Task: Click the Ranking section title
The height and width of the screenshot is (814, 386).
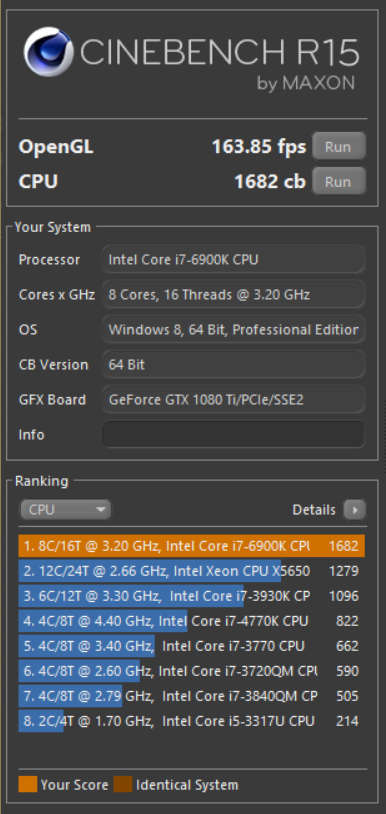Action: 42,481
